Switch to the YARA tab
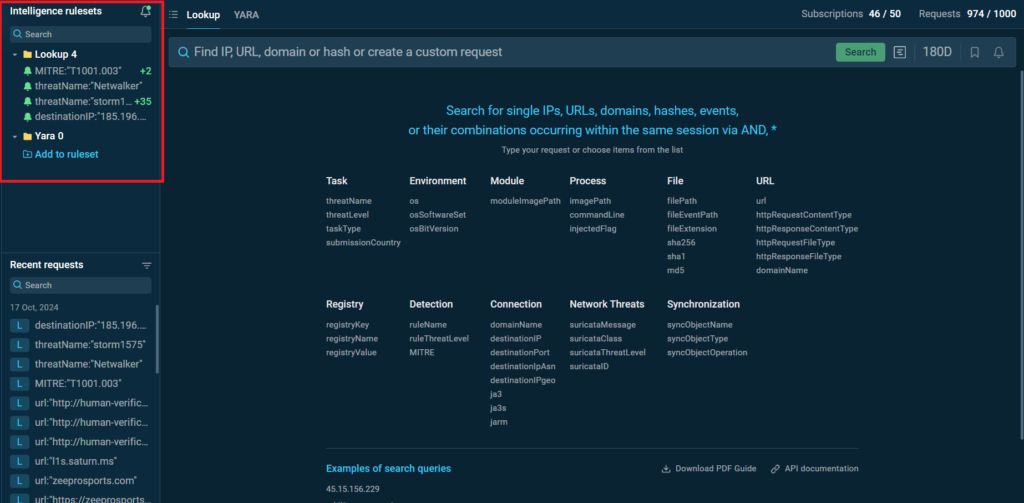Image resolution: width=1024 pixels, height=503 pixels. pyautogui.click(x=246, y=15)
